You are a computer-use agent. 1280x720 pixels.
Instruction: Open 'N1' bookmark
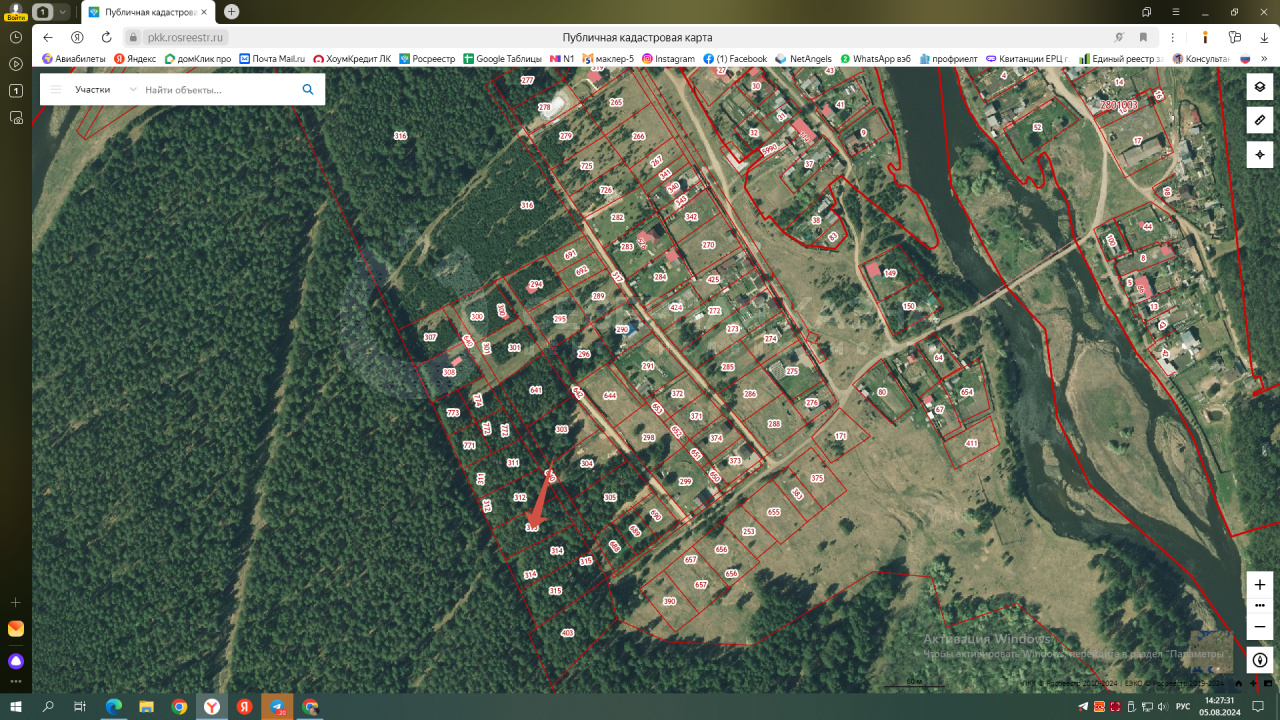(x=562, y=59)
